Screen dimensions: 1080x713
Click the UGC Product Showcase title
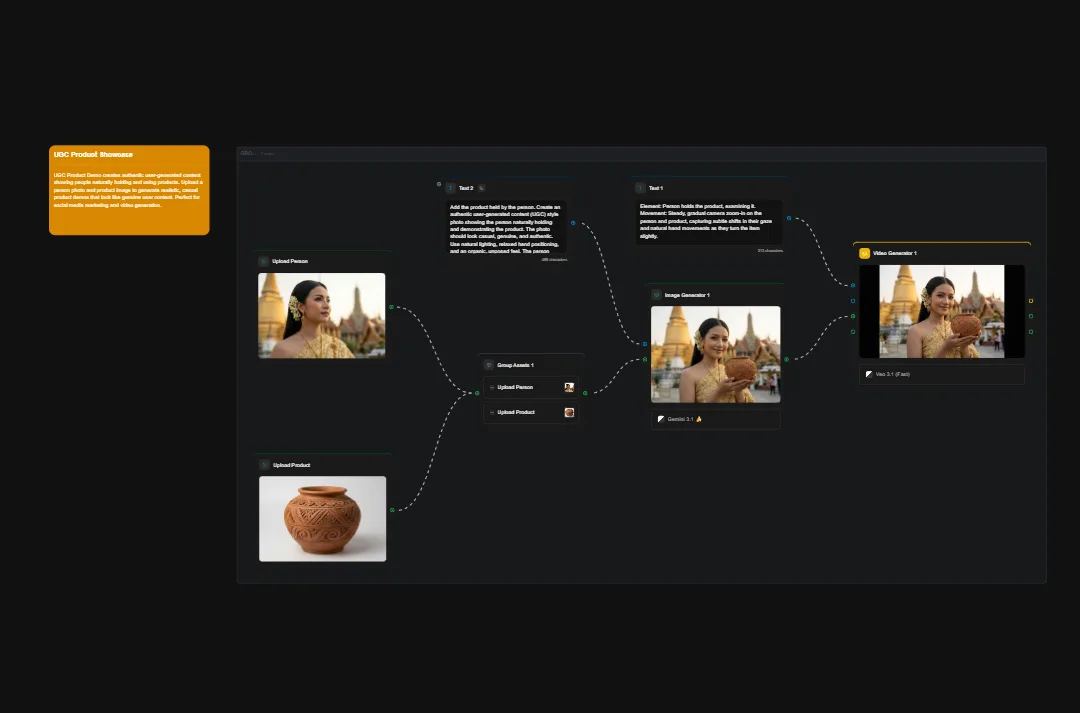pyautogui.click(x=93, y=154)
